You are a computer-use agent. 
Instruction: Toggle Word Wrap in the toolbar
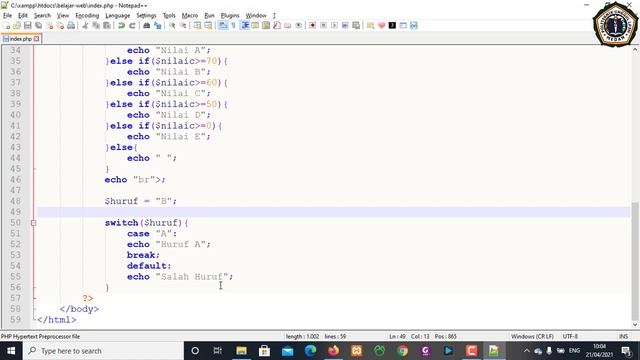tap(223, 25)
